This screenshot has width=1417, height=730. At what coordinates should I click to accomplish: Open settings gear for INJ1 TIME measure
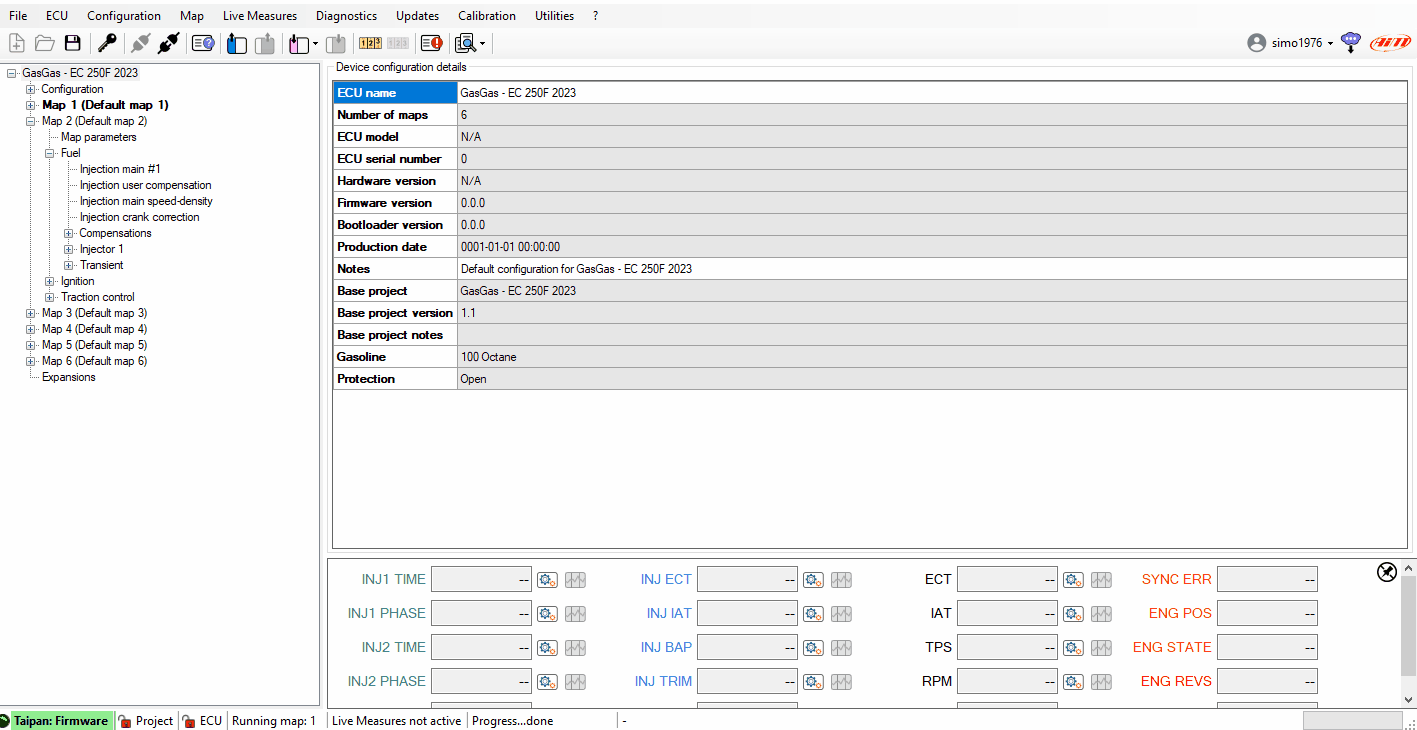click(x=547, y=580)
